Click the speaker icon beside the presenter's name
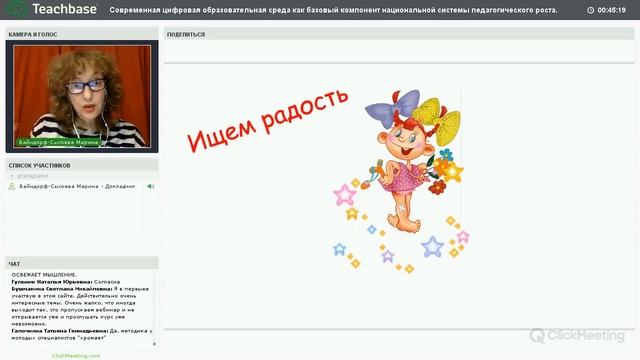 click(151, 186)
